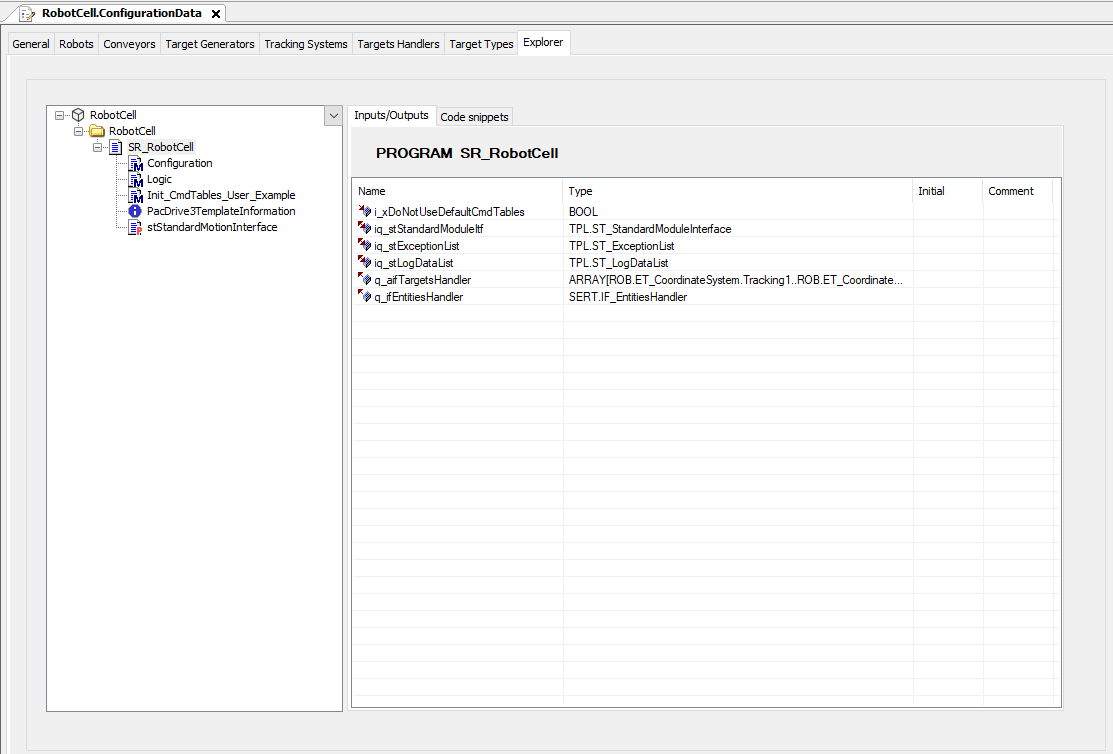Click the RobotCell yellow folder icon
Screen dimensions: 1113x754
(97, 132)
